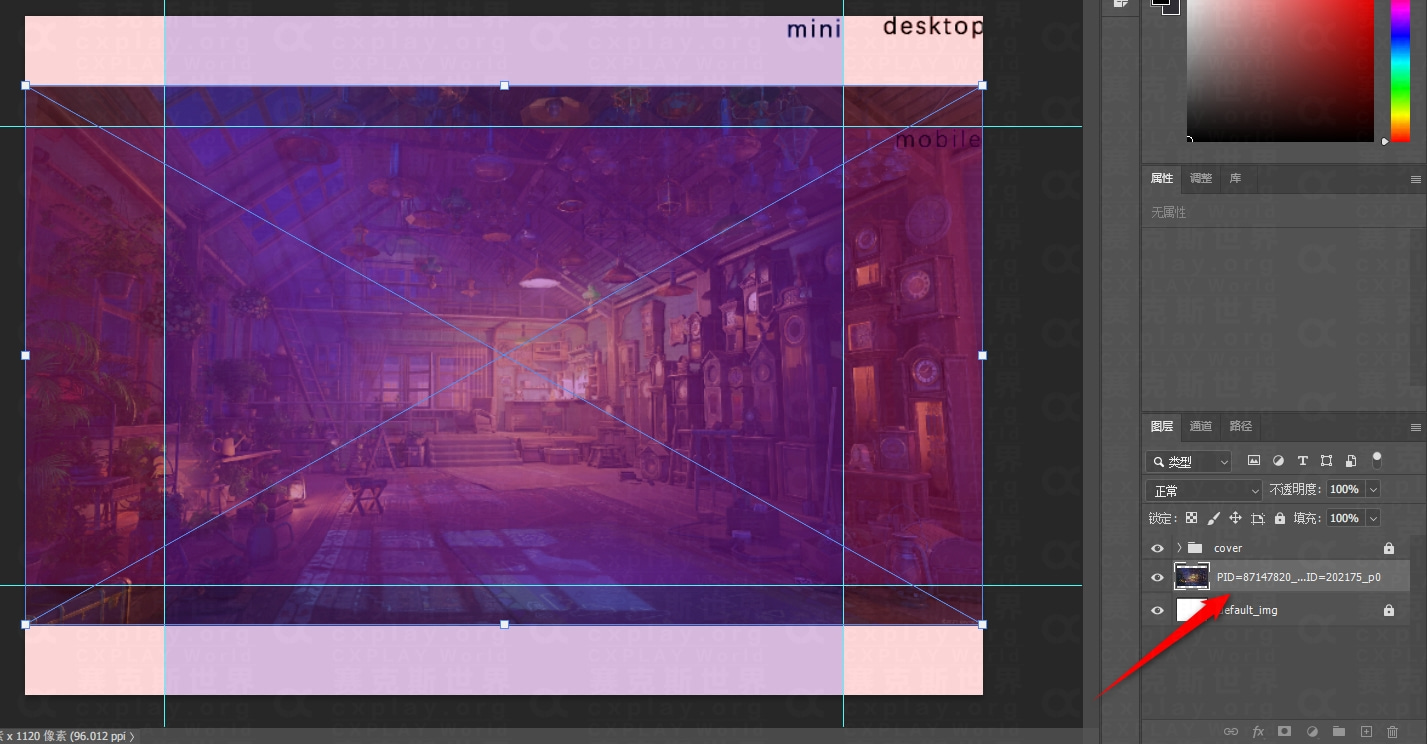Click prevent artboard auto-nesting lock icon
The width and height of the screenshot is (1427, 744).
point(1258,518)
